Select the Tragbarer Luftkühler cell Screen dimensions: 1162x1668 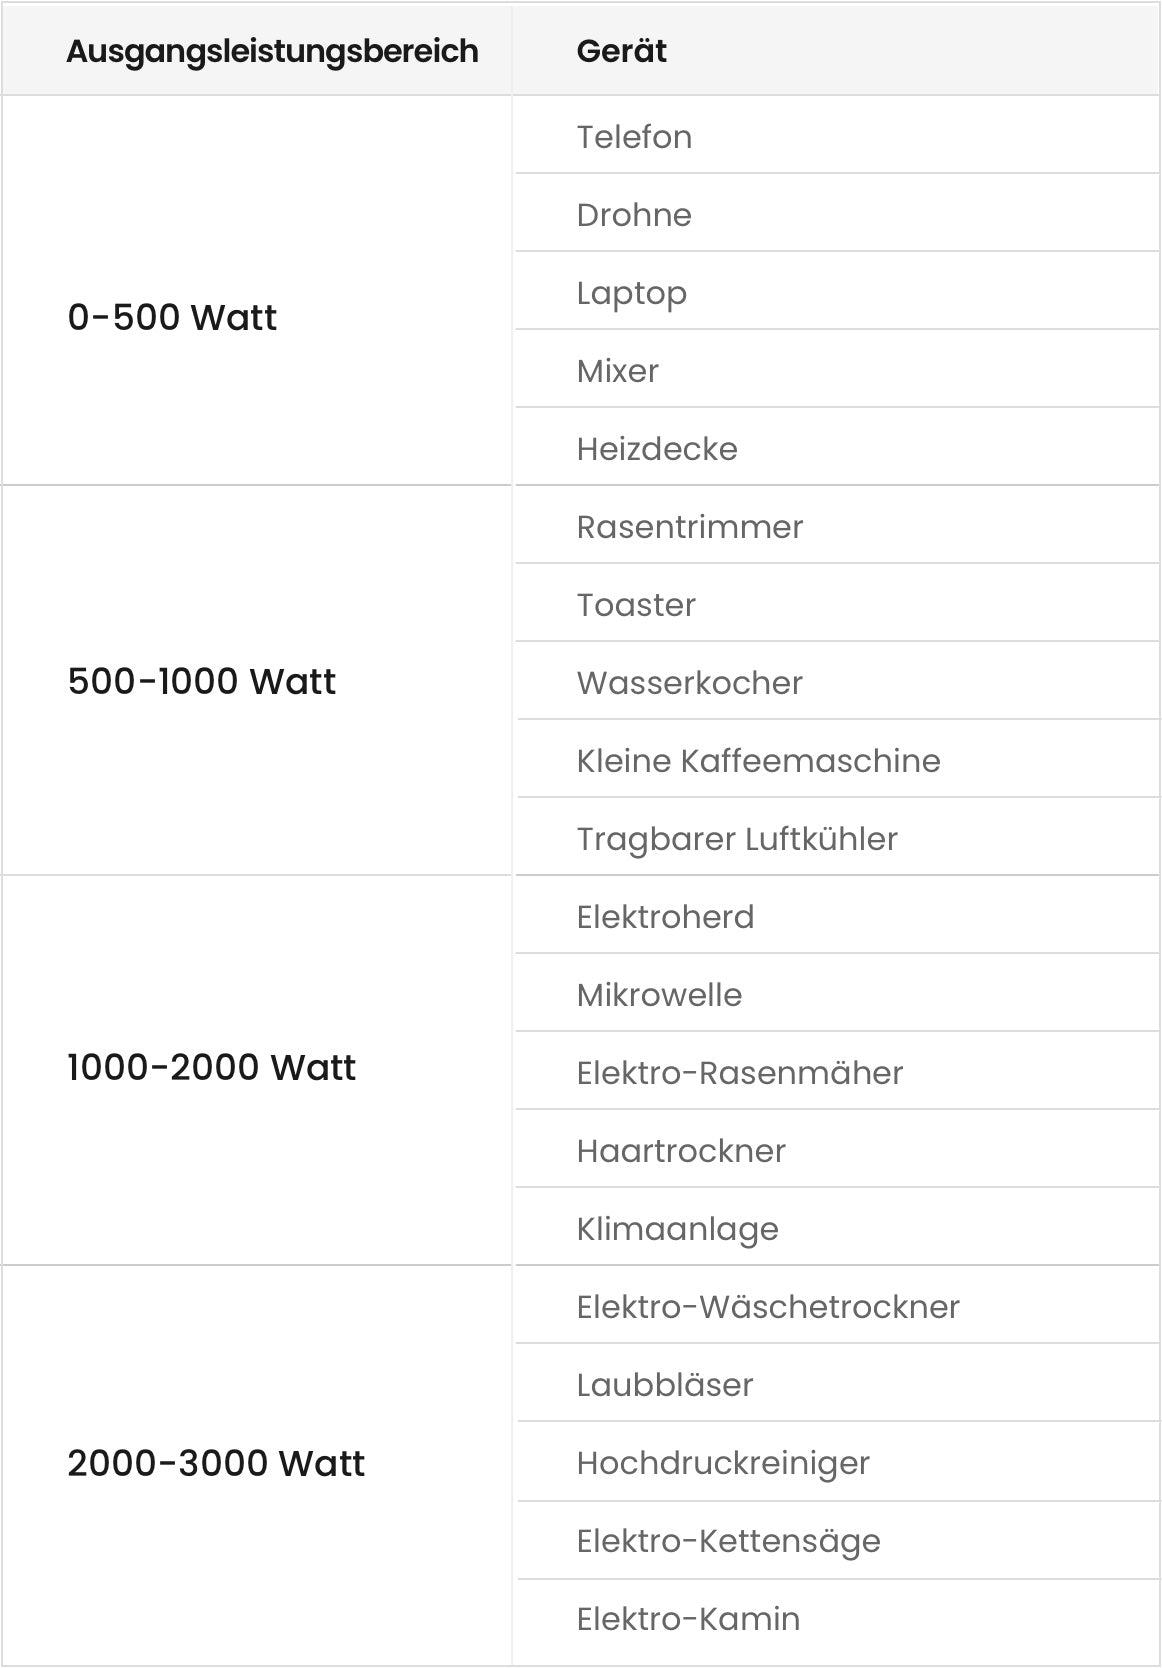[737, 838]
